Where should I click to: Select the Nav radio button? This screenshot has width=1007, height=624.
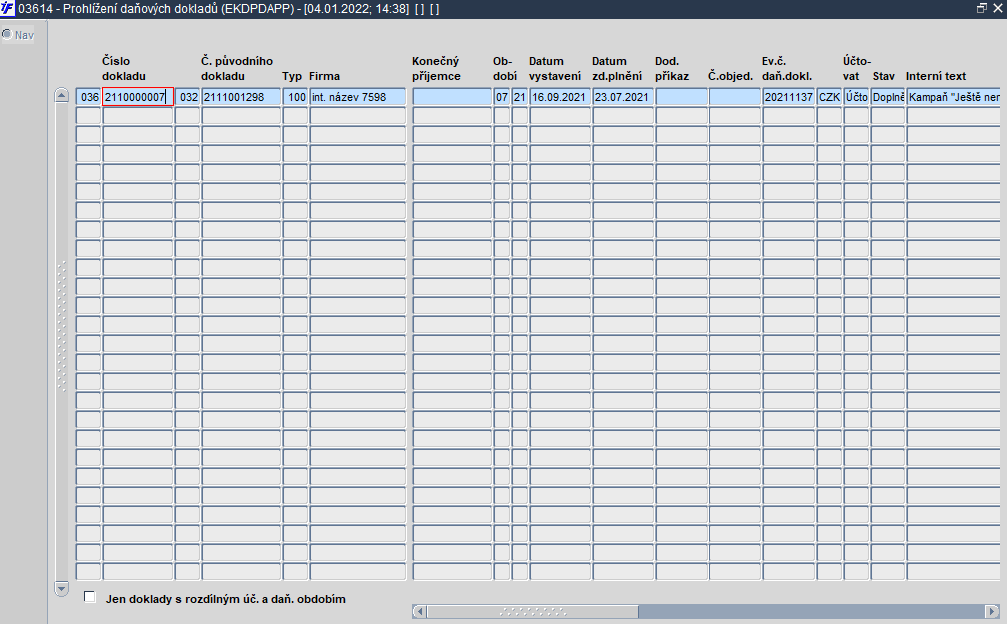click(x=7, y=34)
